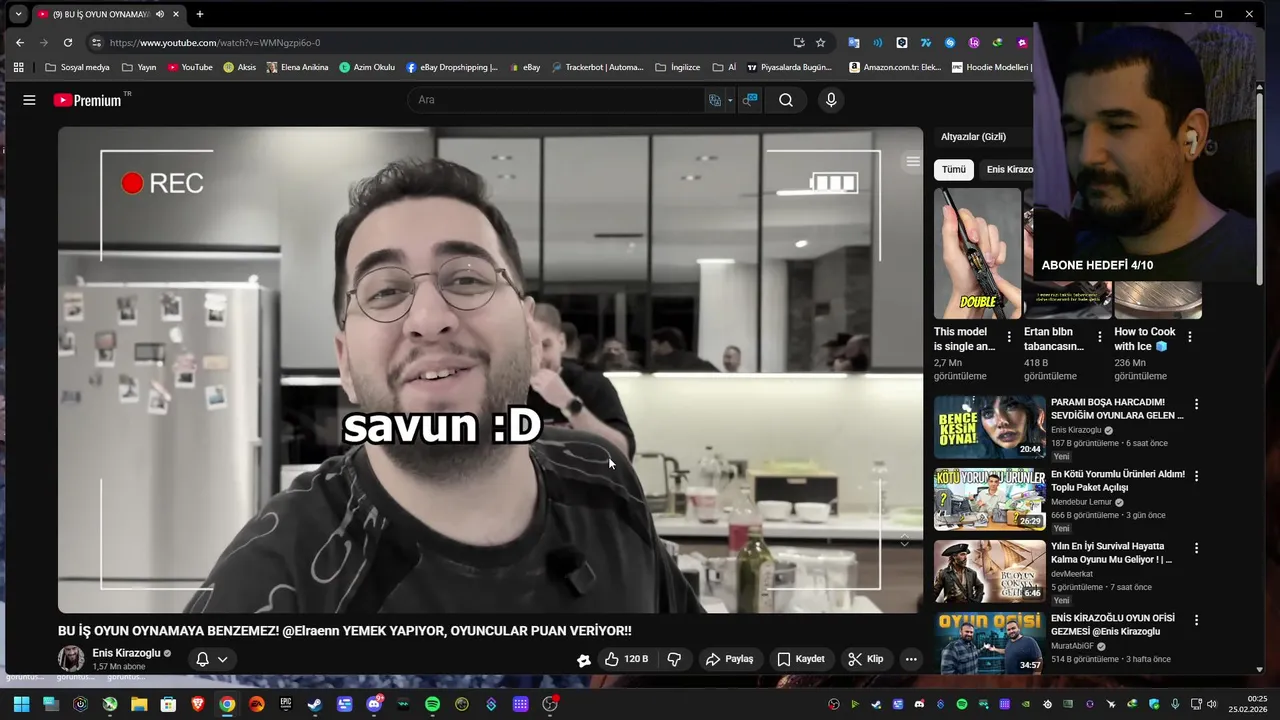1280x720 pixels.
Task: Open Epic Games Launcher from the taskbar
Action: point(286,704)
